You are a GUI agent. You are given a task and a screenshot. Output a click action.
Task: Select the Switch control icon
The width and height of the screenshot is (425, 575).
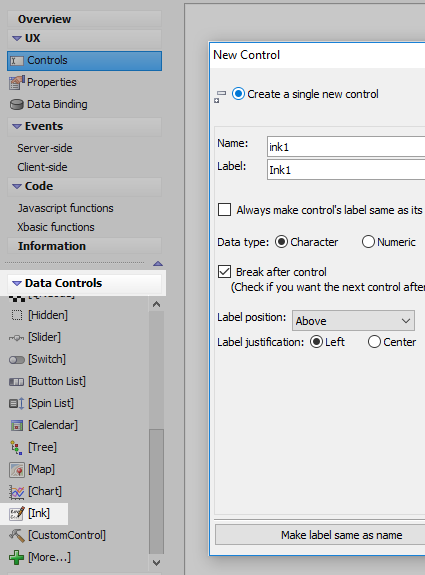(17, 360)
